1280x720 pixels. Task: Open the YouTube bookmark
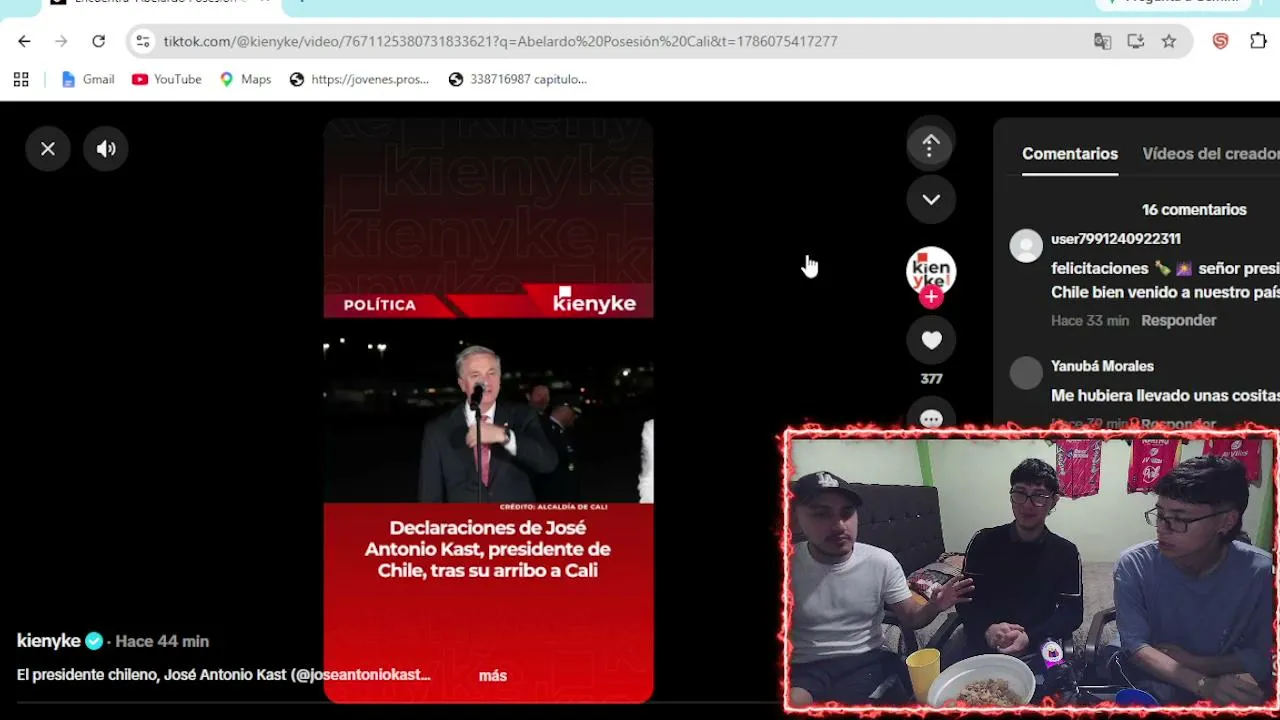[x=166, y=79]
